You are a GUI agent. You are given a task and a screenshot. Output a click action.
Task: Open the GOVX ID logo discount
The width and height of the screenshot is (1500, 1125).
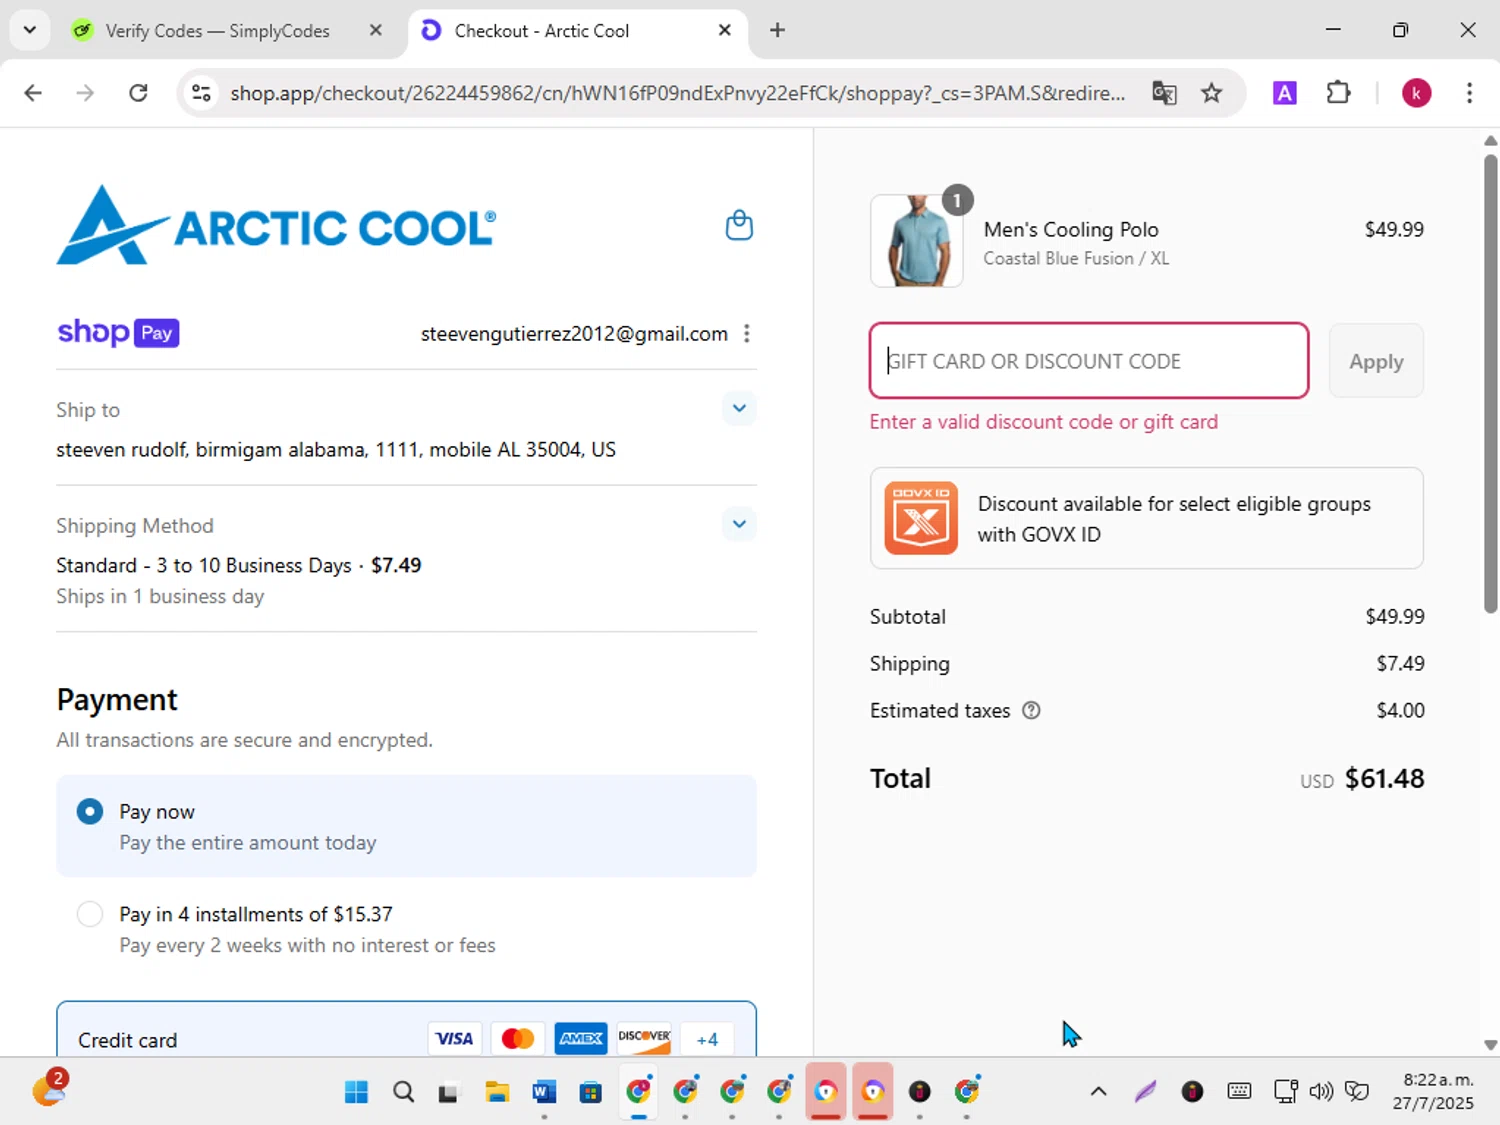point(921,518)
